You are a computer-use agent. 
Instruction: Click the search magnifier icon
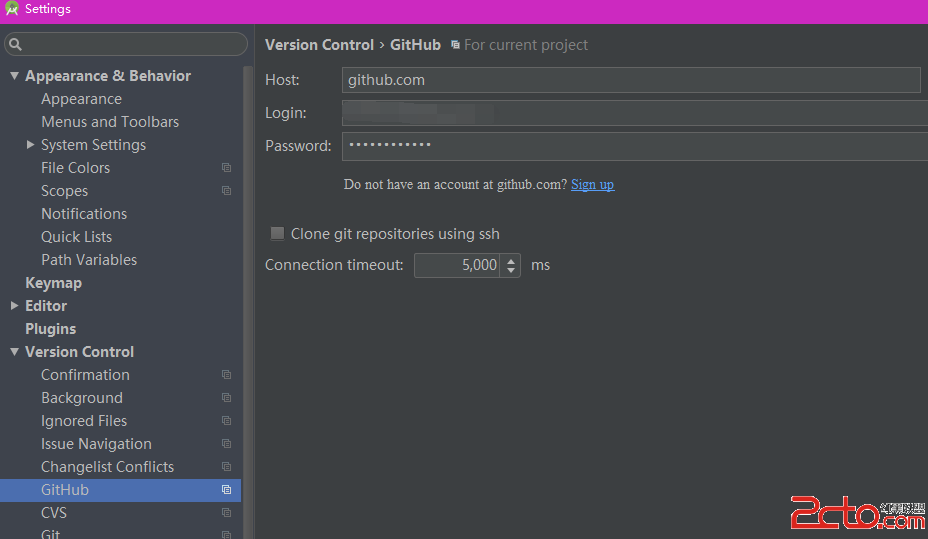pyautogui.click(x=15, y=44)
